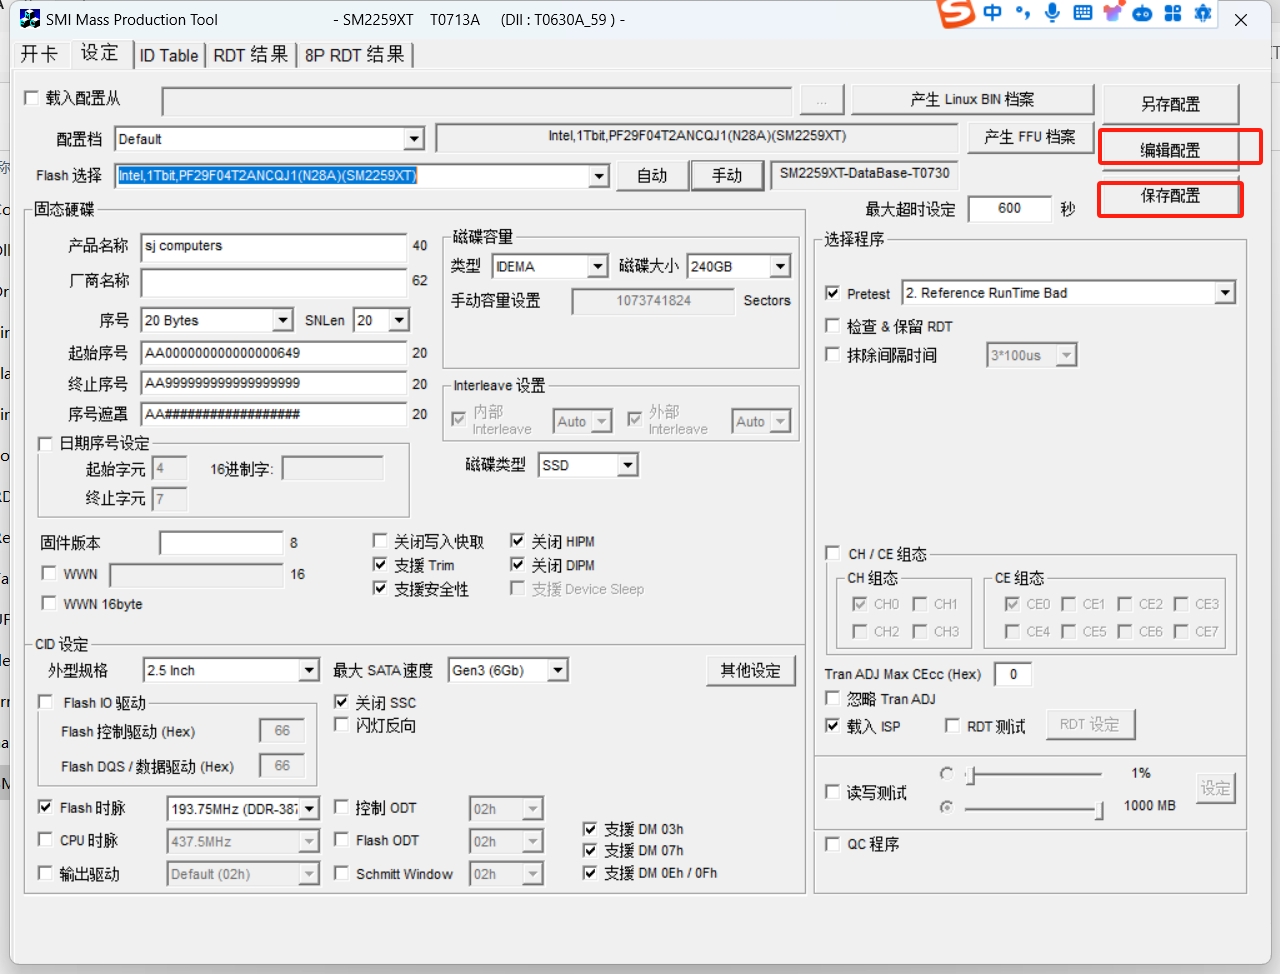Uncheck 支援安全性
1280x974 pixels.
pyautogui.click(x=380, y=589)
